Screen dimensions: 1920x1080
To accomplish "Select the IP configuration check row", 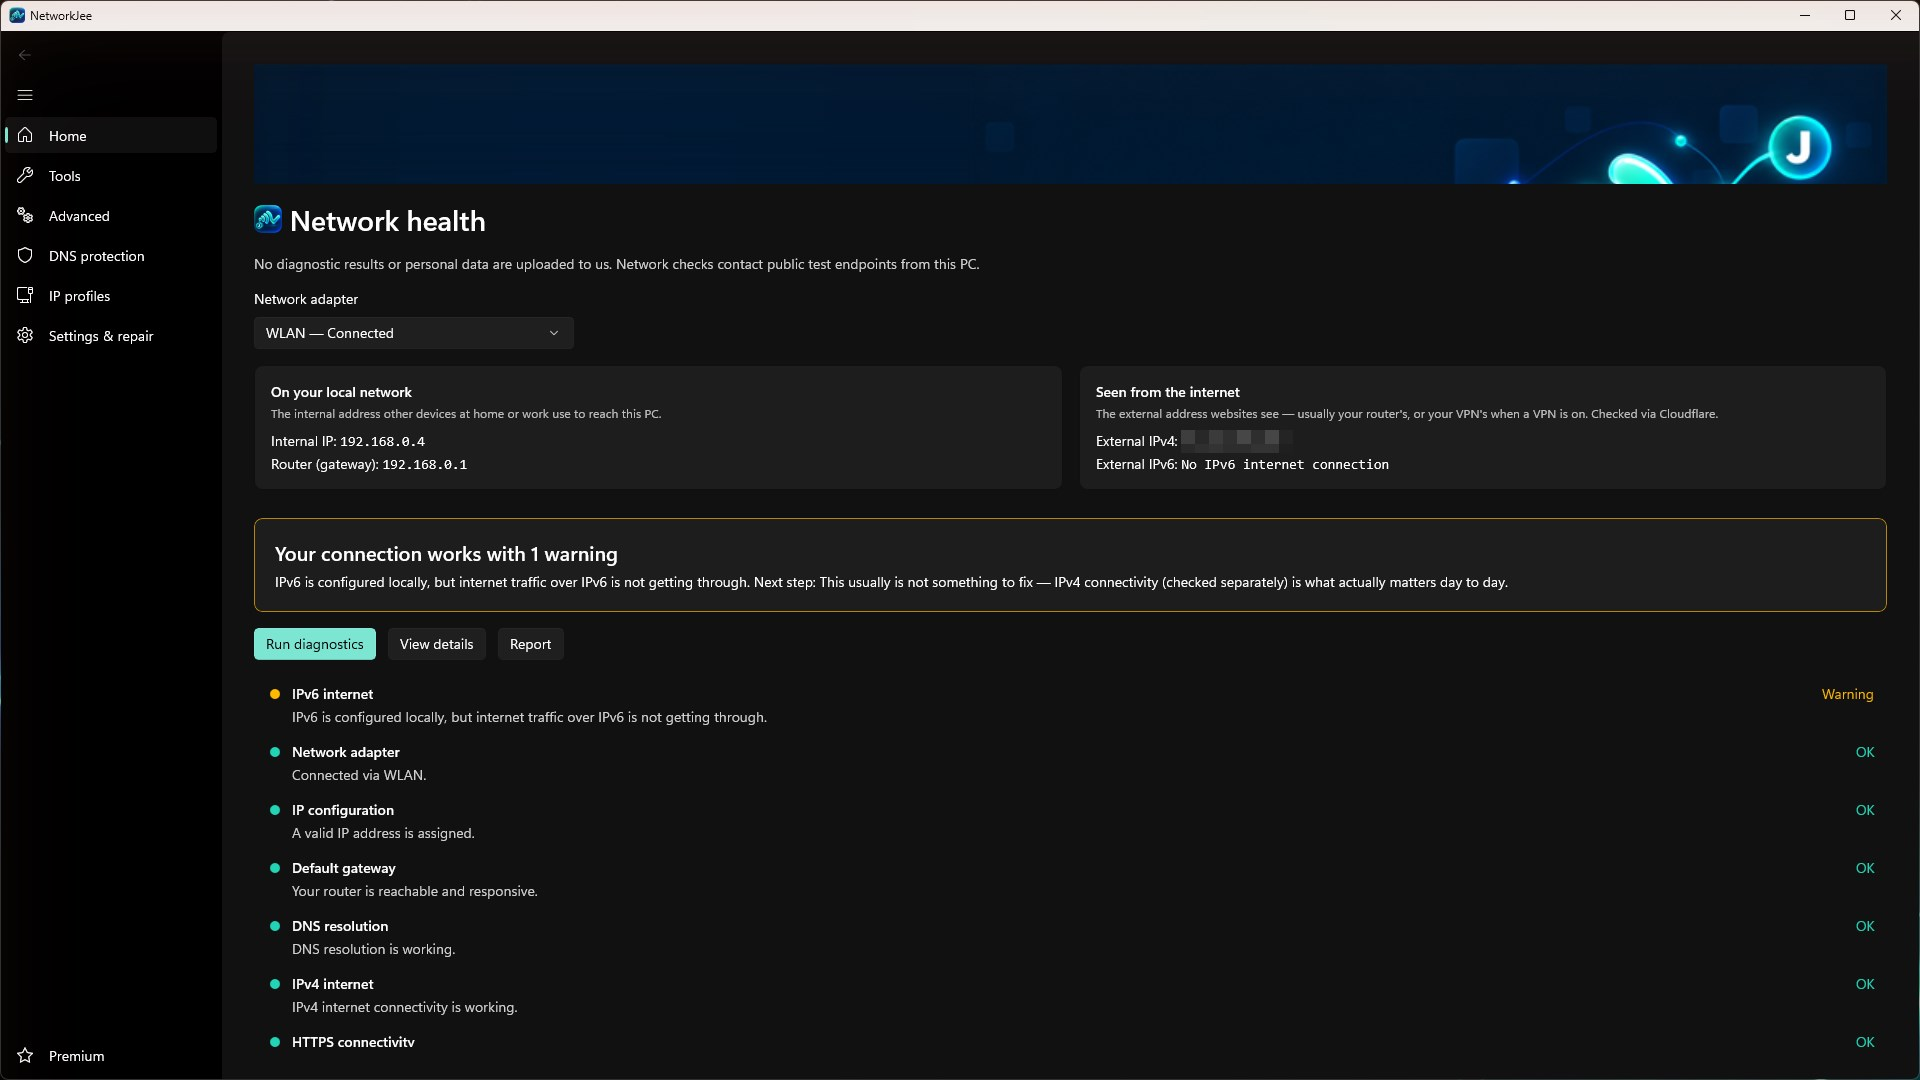I will tap(1071, 821).
